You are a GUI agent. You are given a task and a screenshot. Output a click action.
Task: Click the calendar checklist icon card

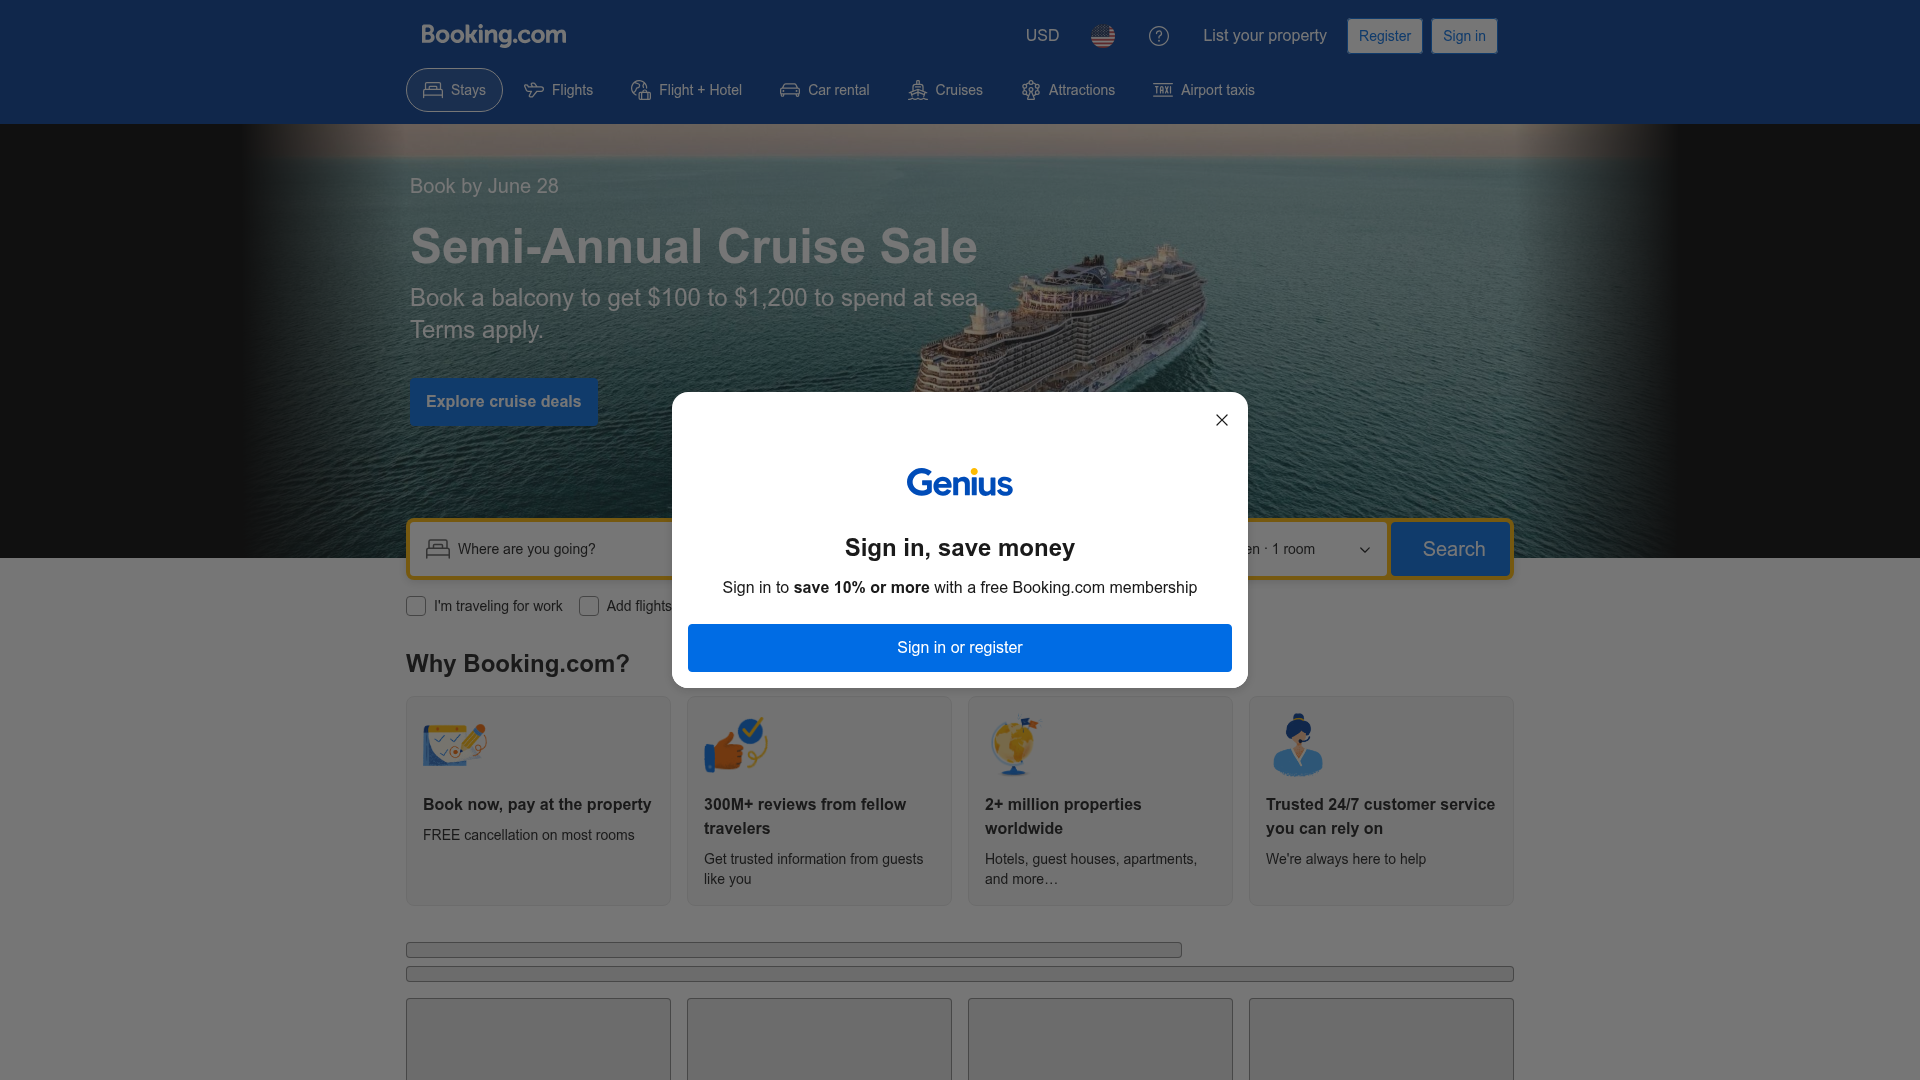(538, 801)
